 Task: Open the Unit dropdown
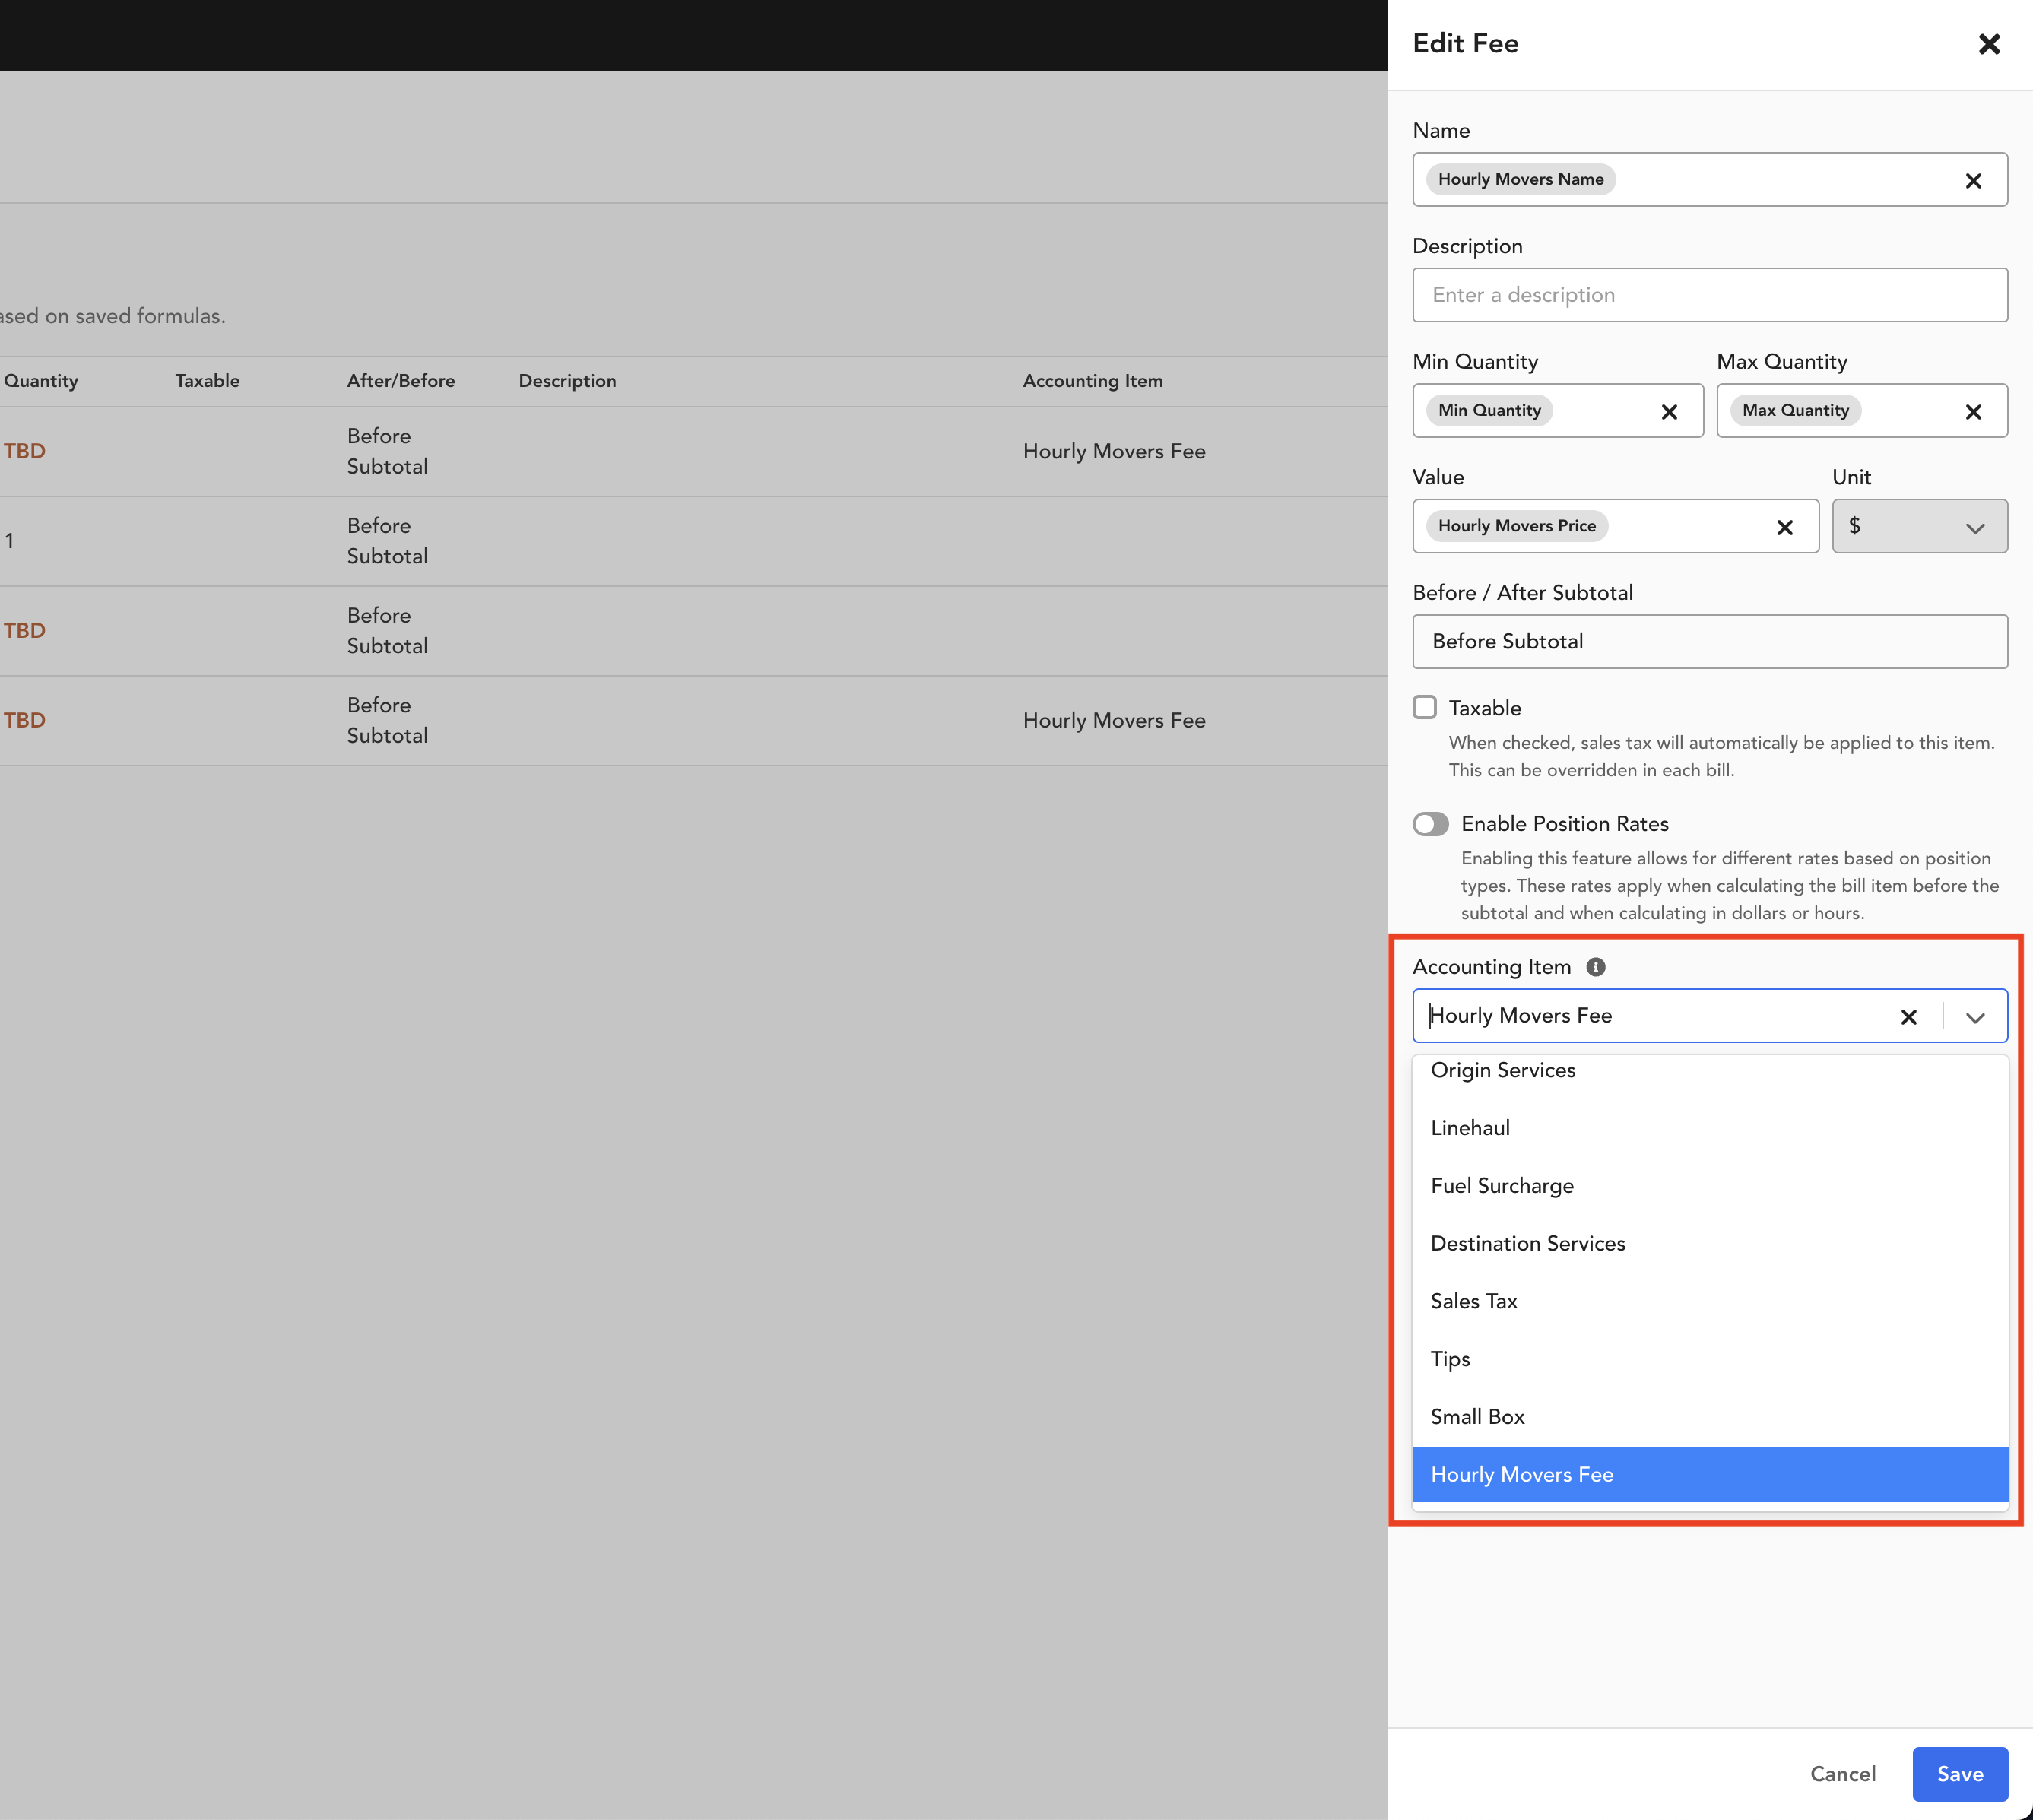pos(1919,526)
